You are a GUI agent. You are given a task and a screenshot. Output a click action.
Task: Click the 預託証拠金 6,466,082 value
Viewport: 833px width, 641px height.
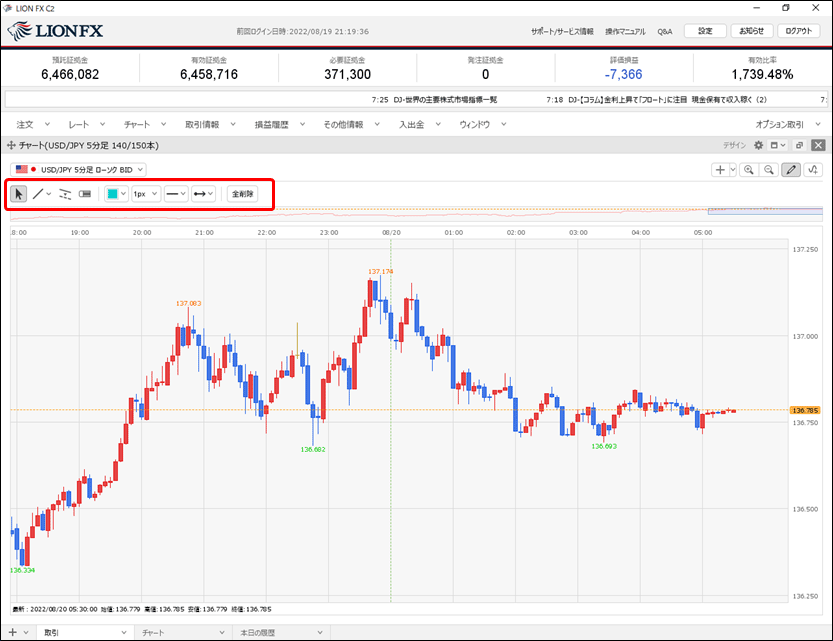point(70,74)
